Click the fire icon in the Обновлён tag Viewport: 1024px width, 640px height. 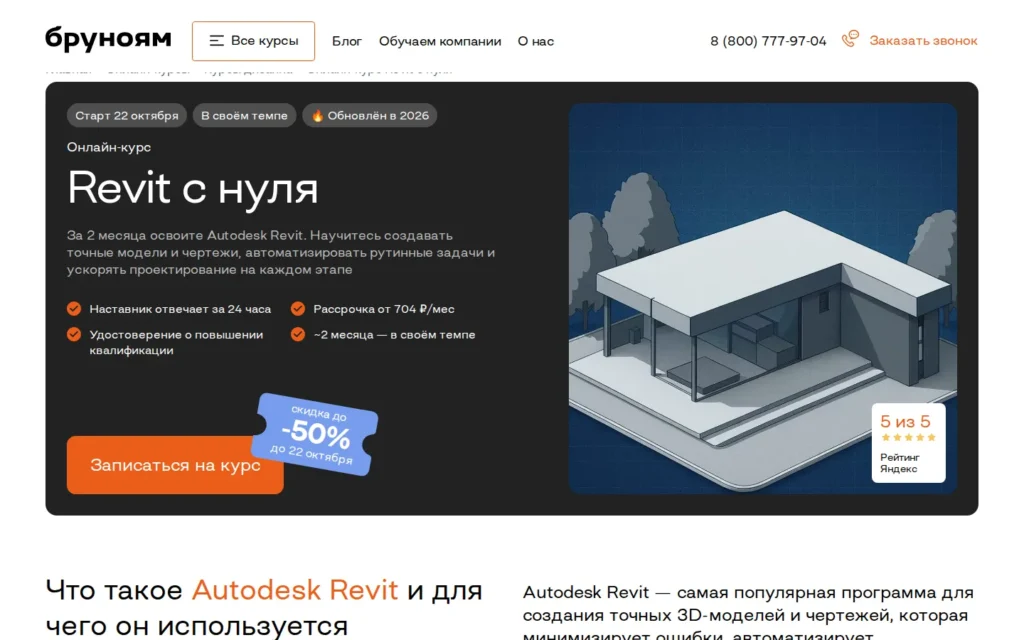point(317,116)
